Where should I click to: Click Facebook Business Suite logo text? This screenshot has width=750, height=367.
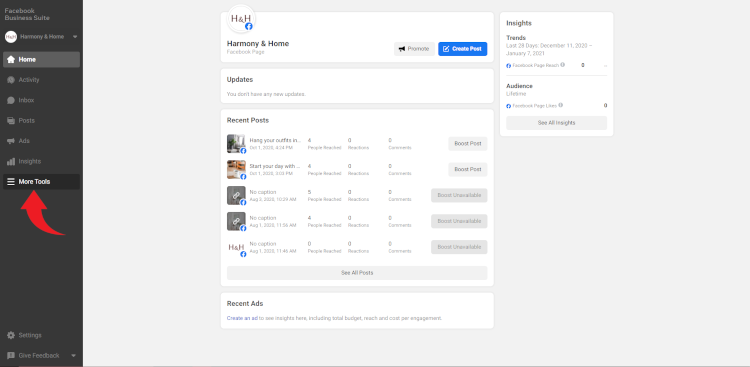[27, 14]
